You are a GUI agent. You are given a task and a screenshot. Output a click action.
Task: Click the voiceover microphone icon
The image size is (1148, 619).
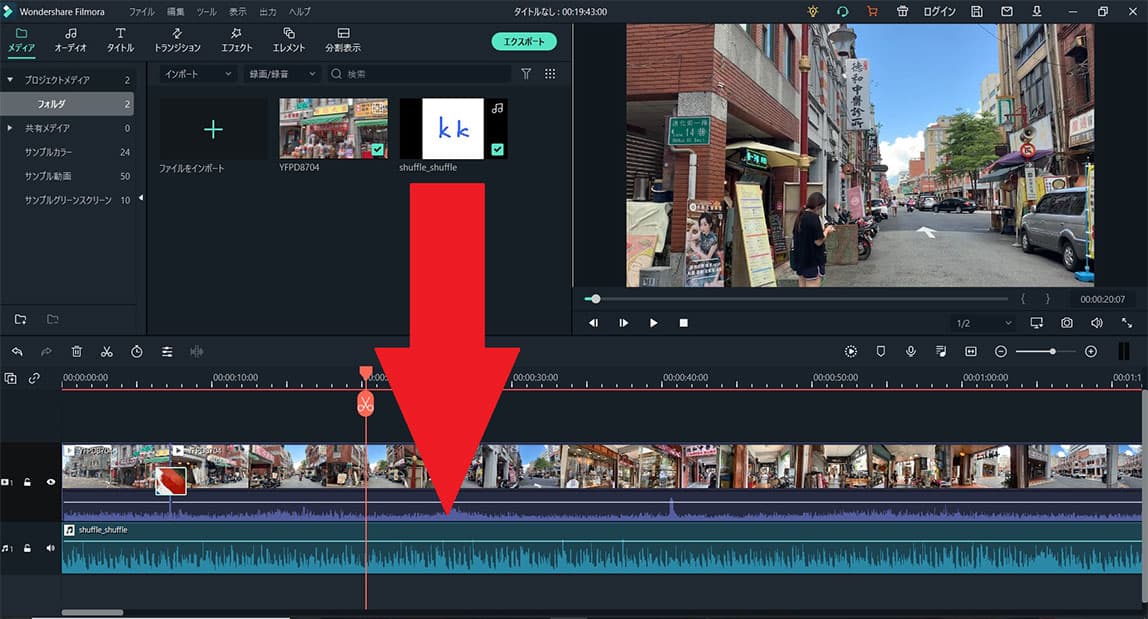(x=911, y=352)
